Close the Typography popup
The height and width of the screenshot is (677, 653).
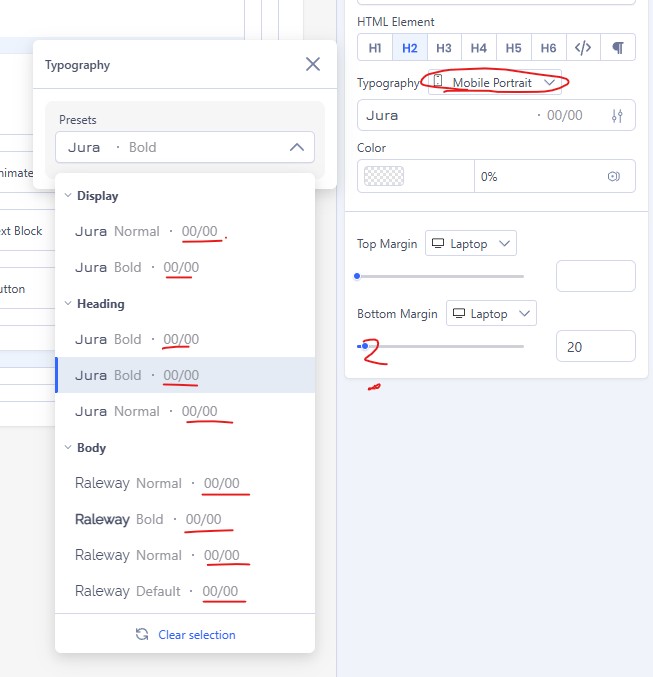(x=313, y=64)
